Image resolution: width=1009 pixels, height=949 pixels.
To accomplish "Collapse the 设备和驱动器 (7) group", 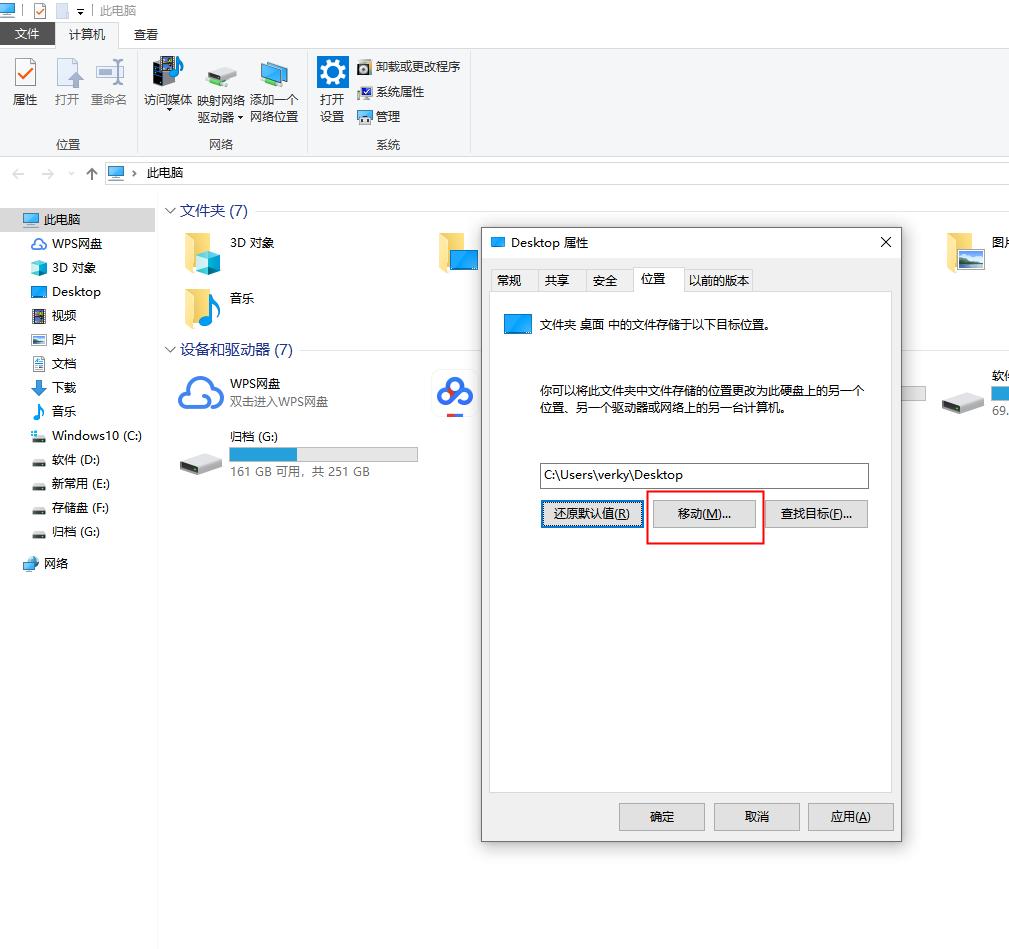I will coord(170,349).
